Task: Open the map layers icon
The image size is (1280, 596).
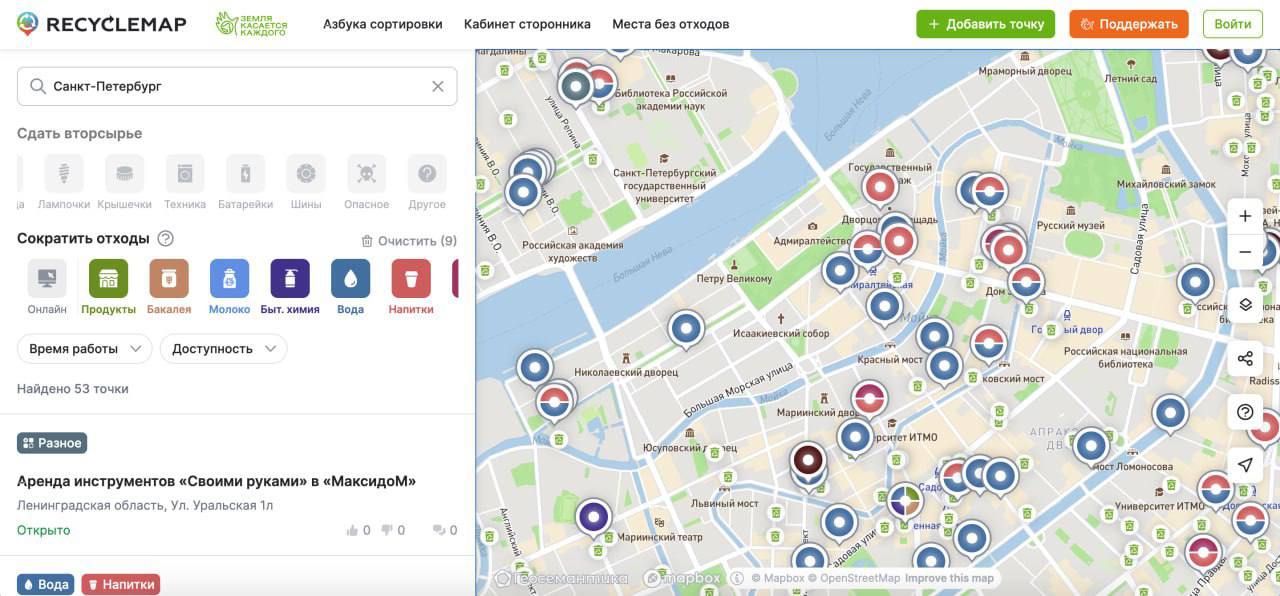Action: coord(1245,305)
